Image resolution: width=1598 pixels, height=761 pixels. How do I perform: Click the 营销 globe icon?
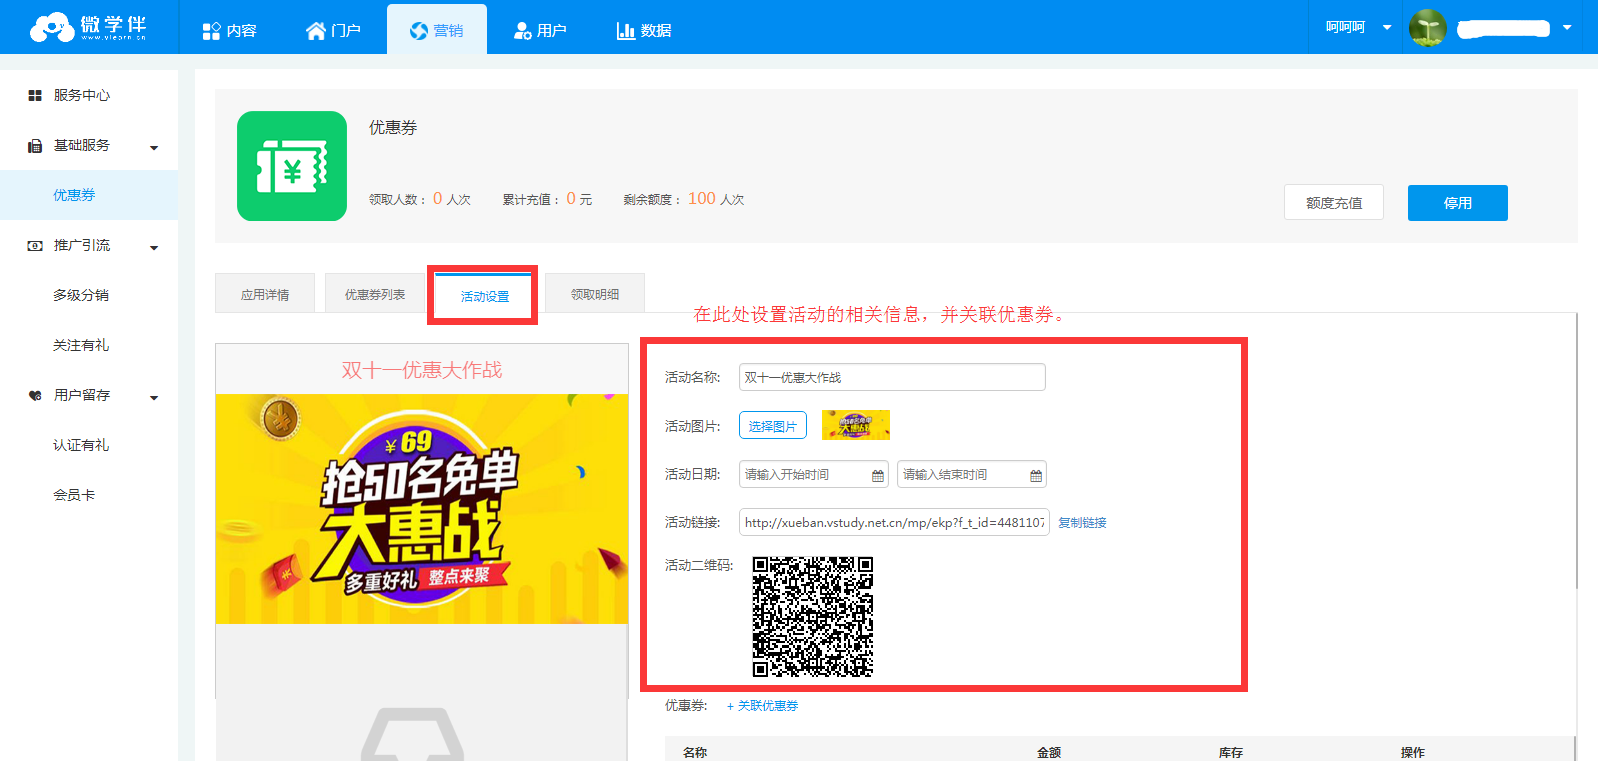pyautogui.click(x=419, y=31)
